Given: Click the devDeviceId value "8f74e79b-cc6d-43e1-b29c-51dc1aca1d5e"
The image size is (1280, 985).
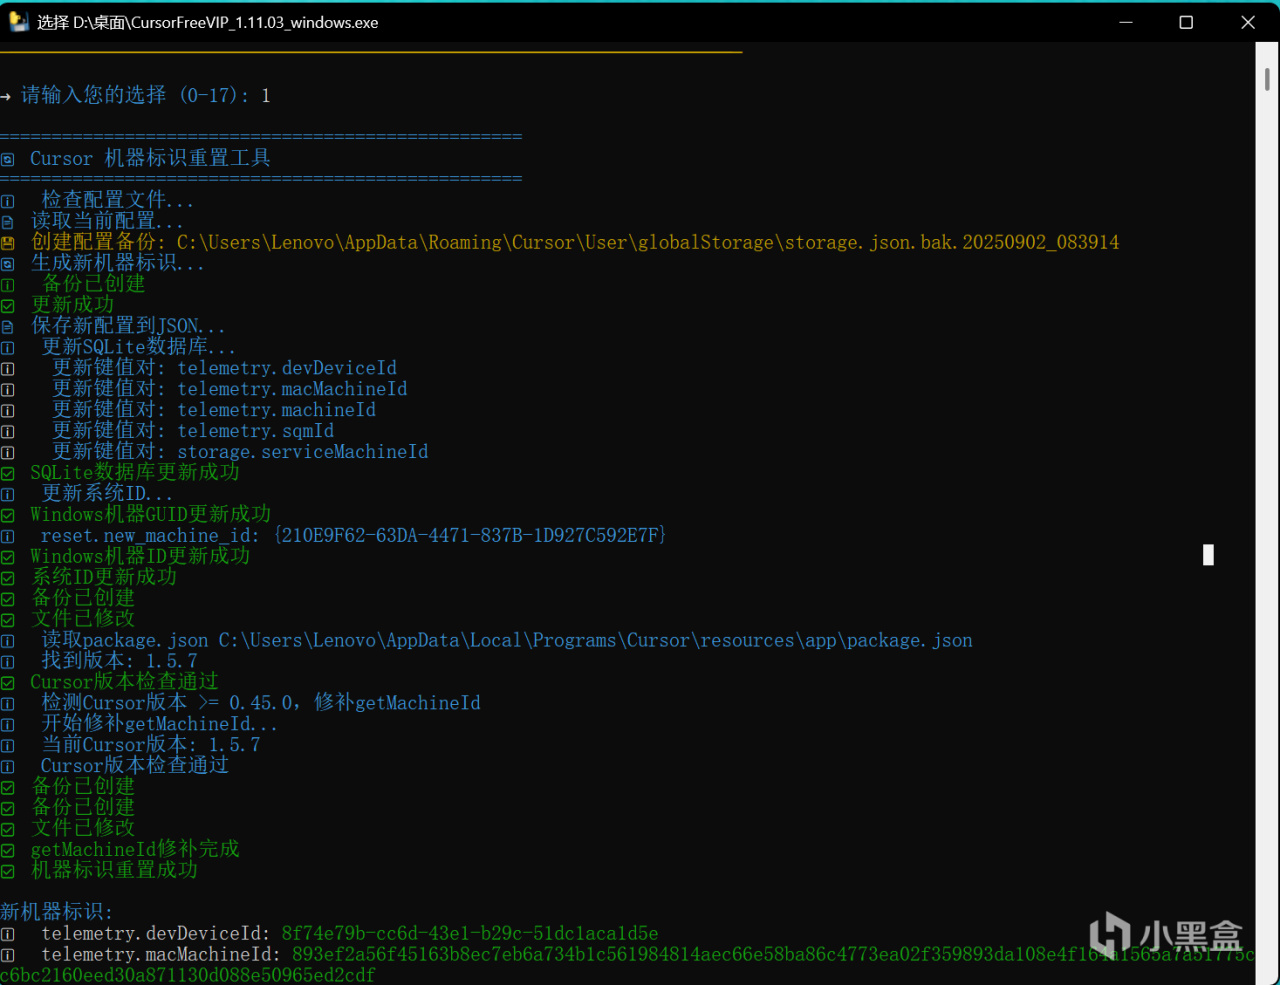Looking at the screenshot, I should coord(470,933).
